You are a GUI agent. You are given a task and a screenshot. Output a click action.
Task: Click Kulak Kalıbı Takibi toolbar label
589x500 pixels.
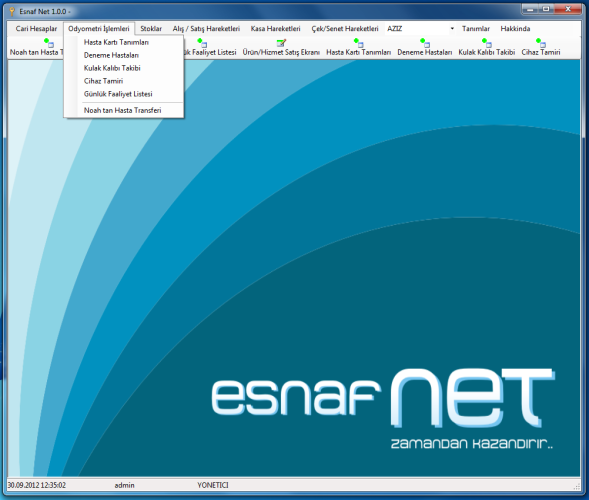click(486, 52)
